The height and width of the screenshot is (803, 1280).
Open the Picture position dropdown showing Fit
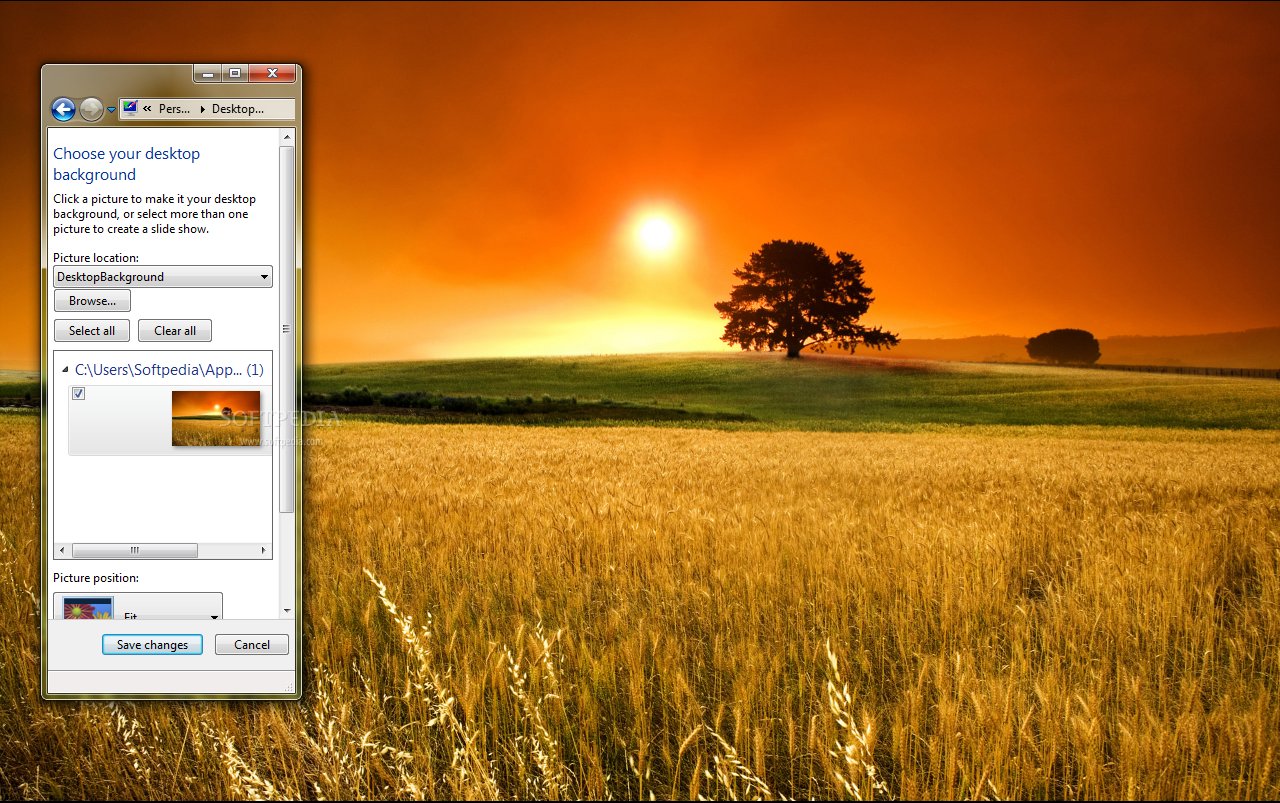coord(138,607)
